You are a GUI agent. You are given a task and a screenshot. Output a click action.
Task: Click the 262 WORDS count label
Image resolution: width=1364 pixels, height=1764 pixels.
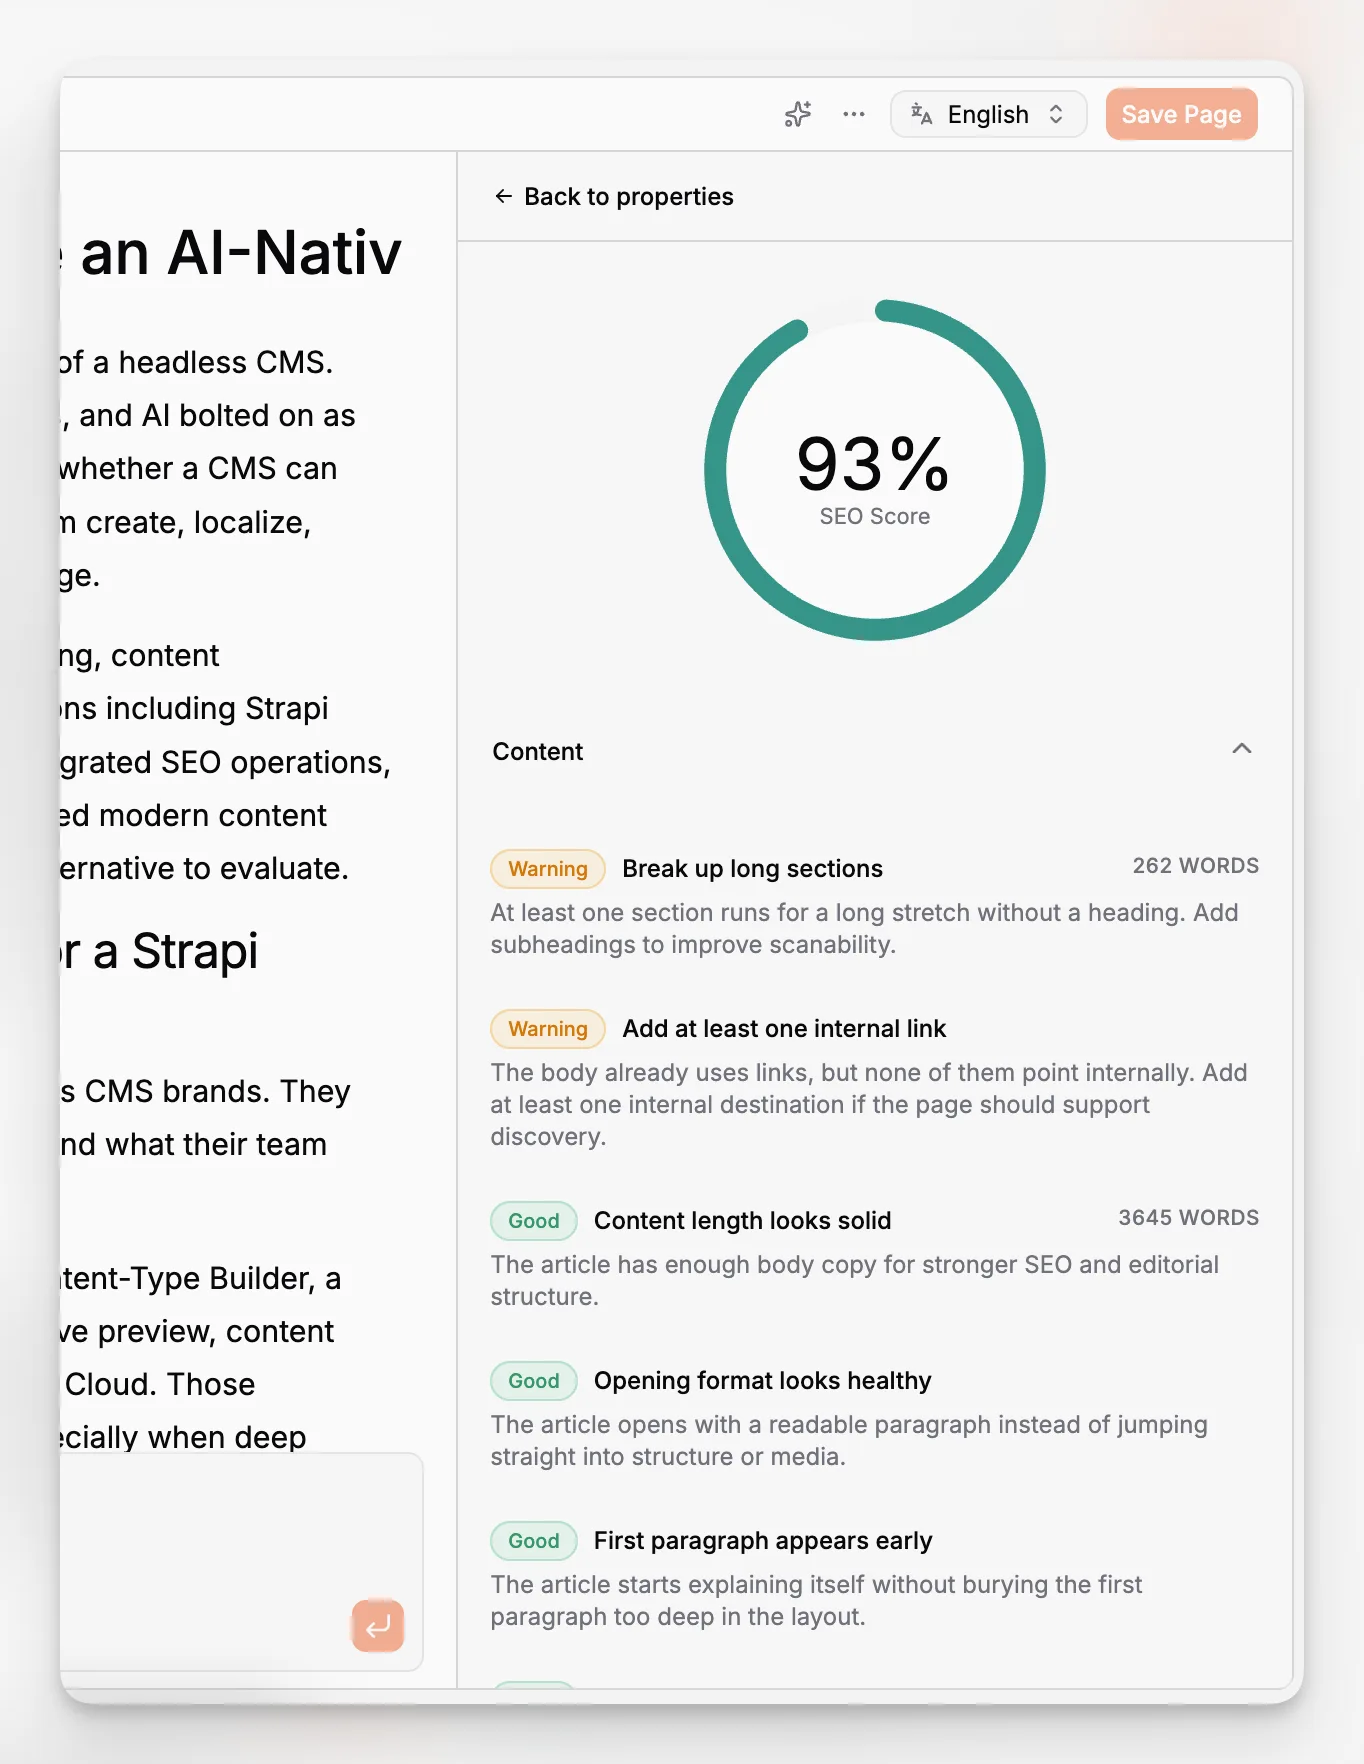pos(1195,866)
